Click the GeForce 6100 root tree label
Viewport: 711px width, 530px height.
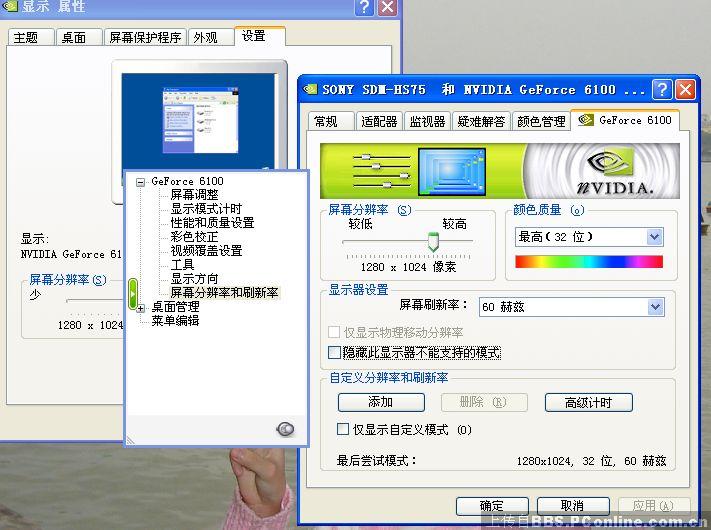point(187,181)
